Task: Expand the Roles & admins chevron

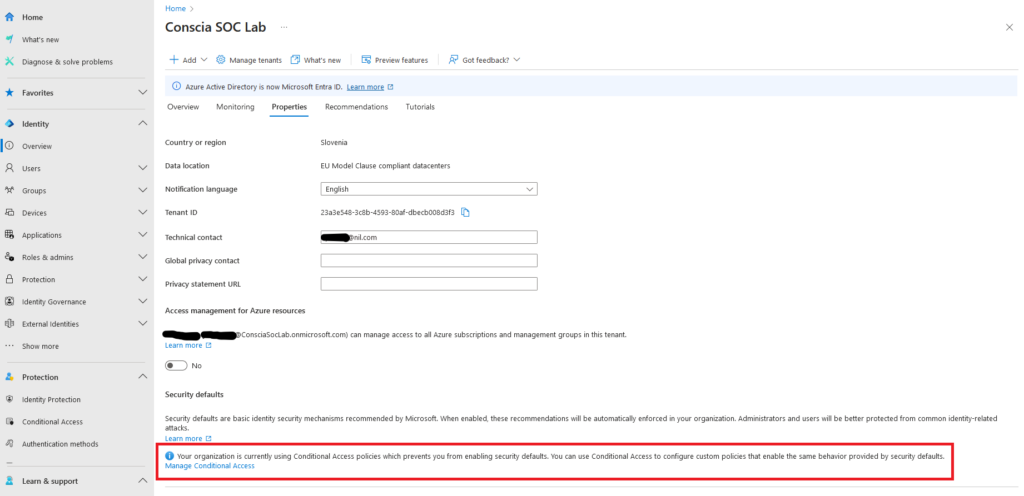Action: tap(143, 257)
